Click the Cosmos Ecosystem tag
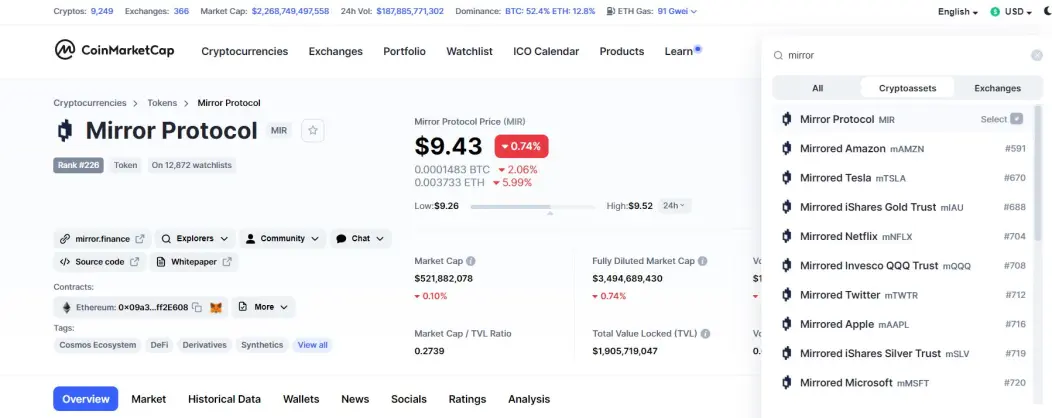Image resolution: width=1052 pixels, height=418 pixels. tap(97, 345)
